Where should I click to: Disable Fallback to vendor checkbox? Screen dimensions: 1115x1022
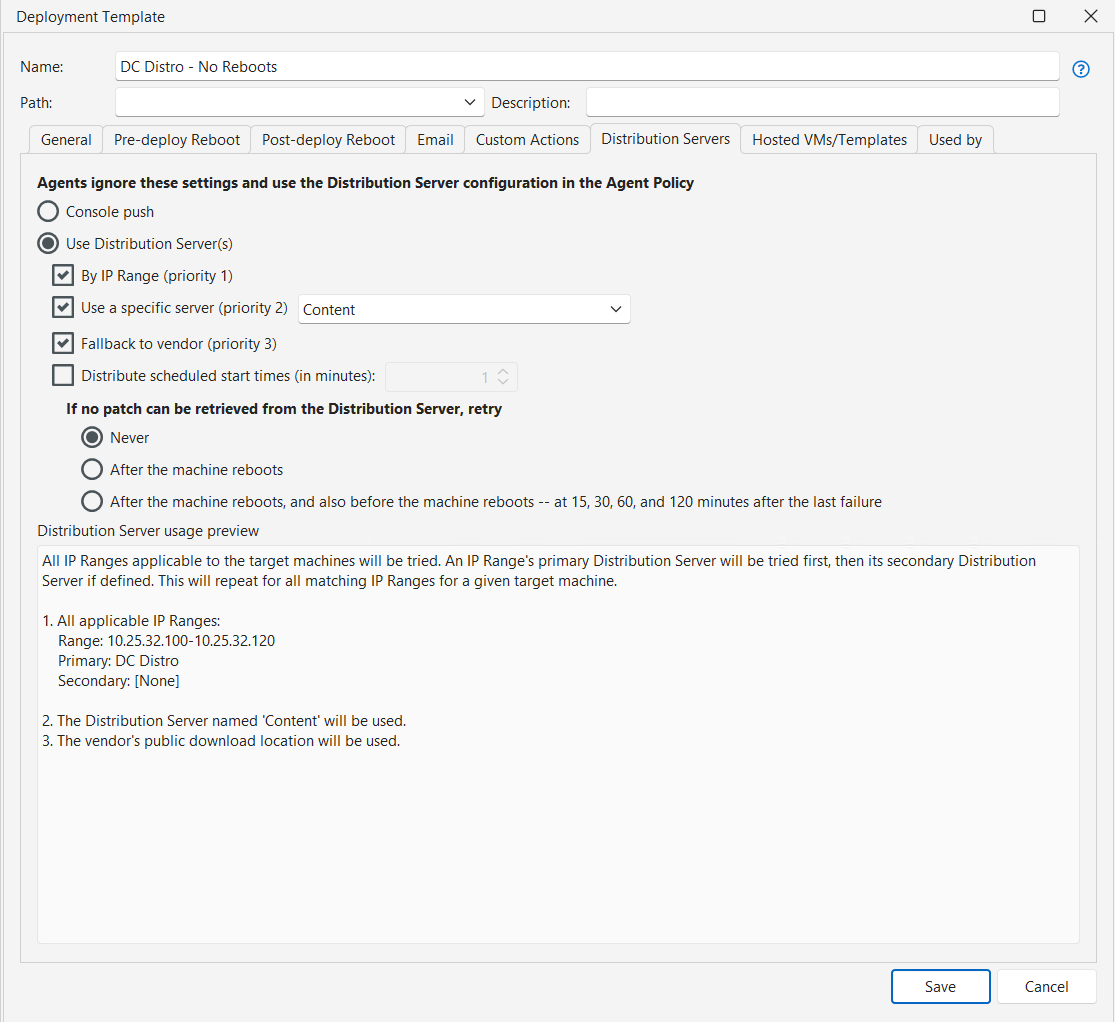[63, 344]
